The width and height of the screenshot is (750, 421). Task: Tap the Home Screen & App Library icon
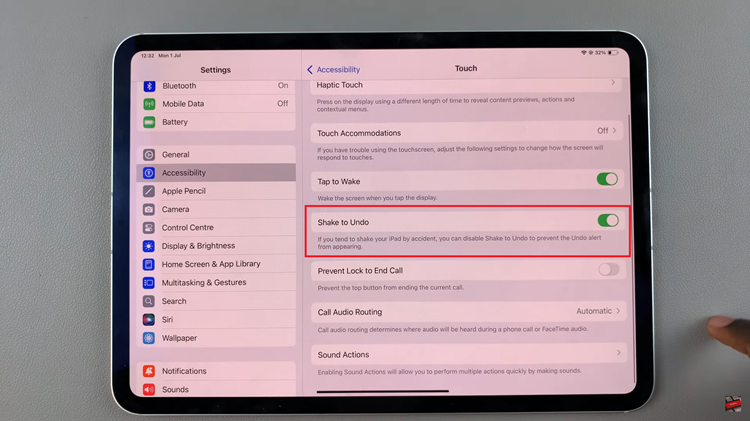[x=149, y=264]
